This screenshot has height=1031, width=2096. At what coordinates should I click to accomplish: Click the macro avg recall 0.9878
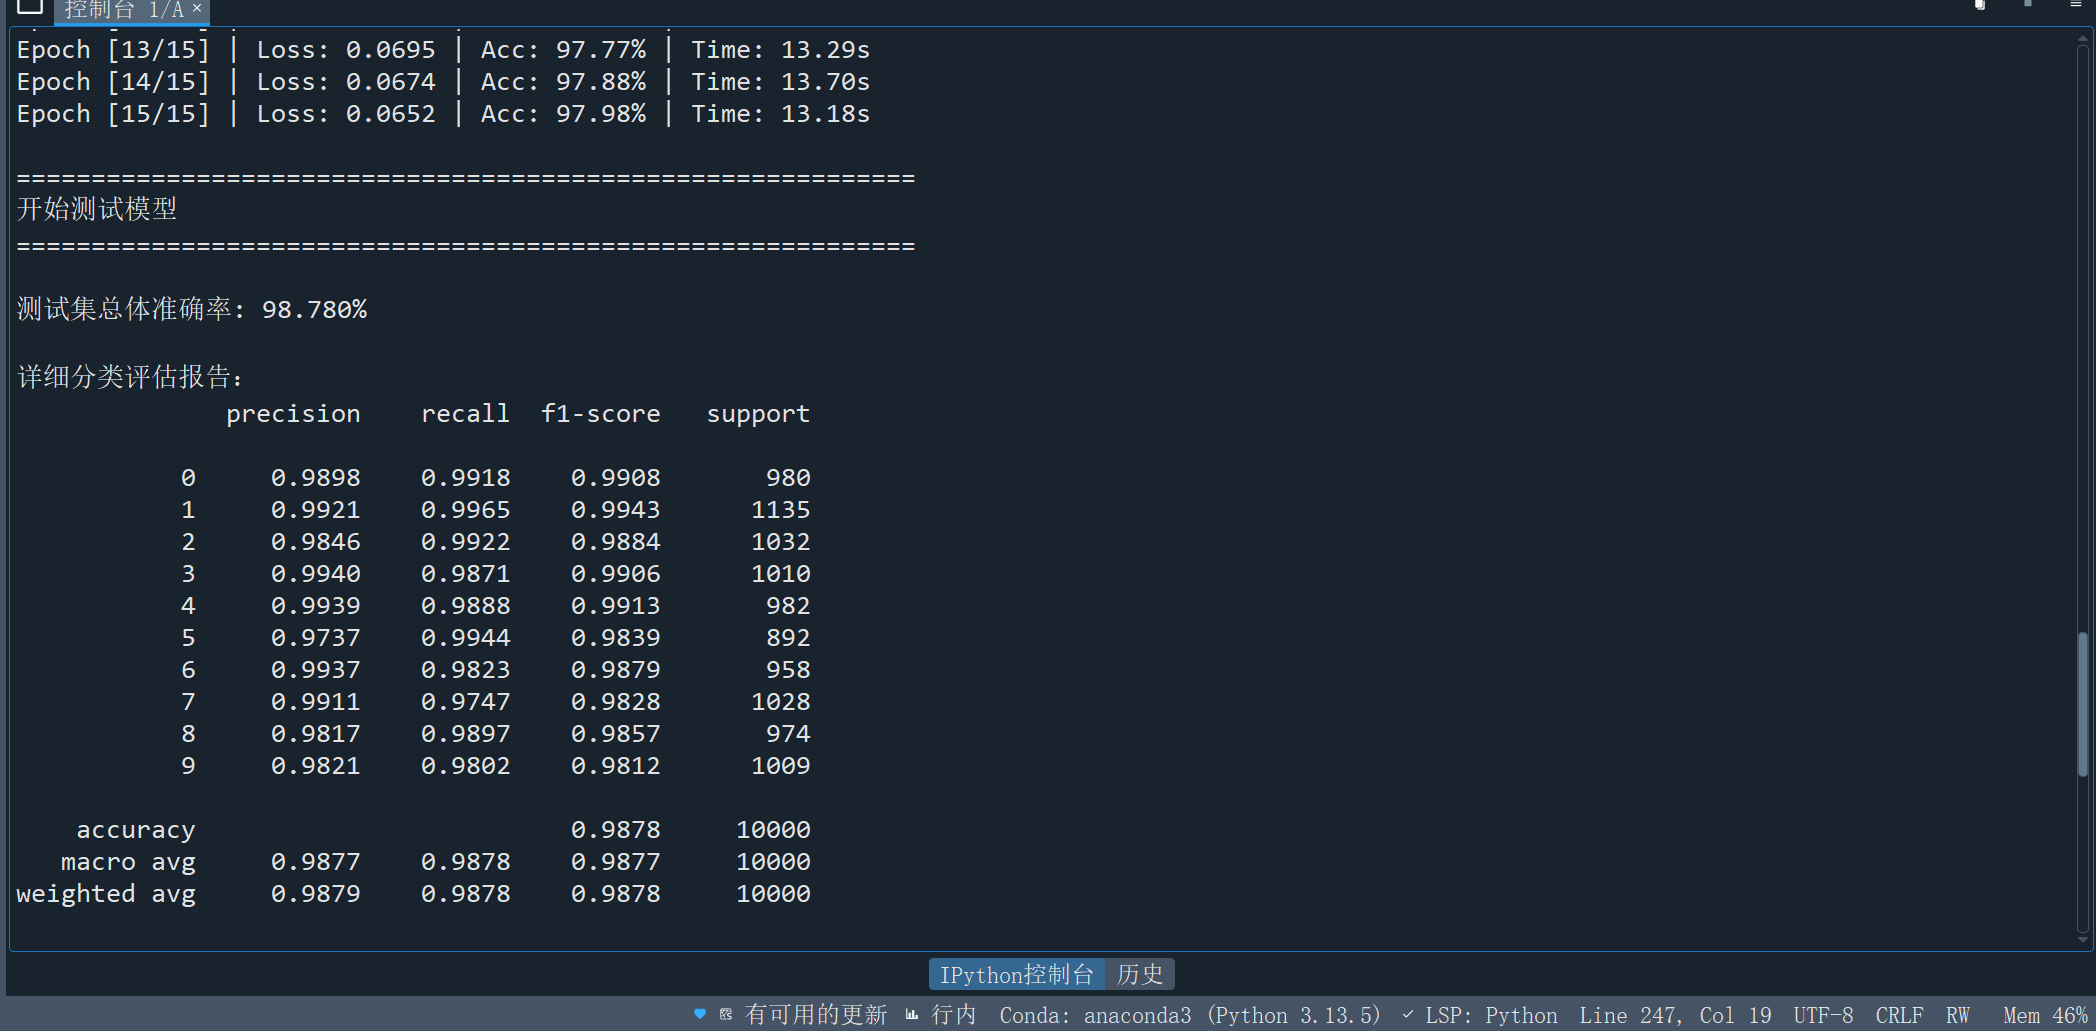pos(465,862)
